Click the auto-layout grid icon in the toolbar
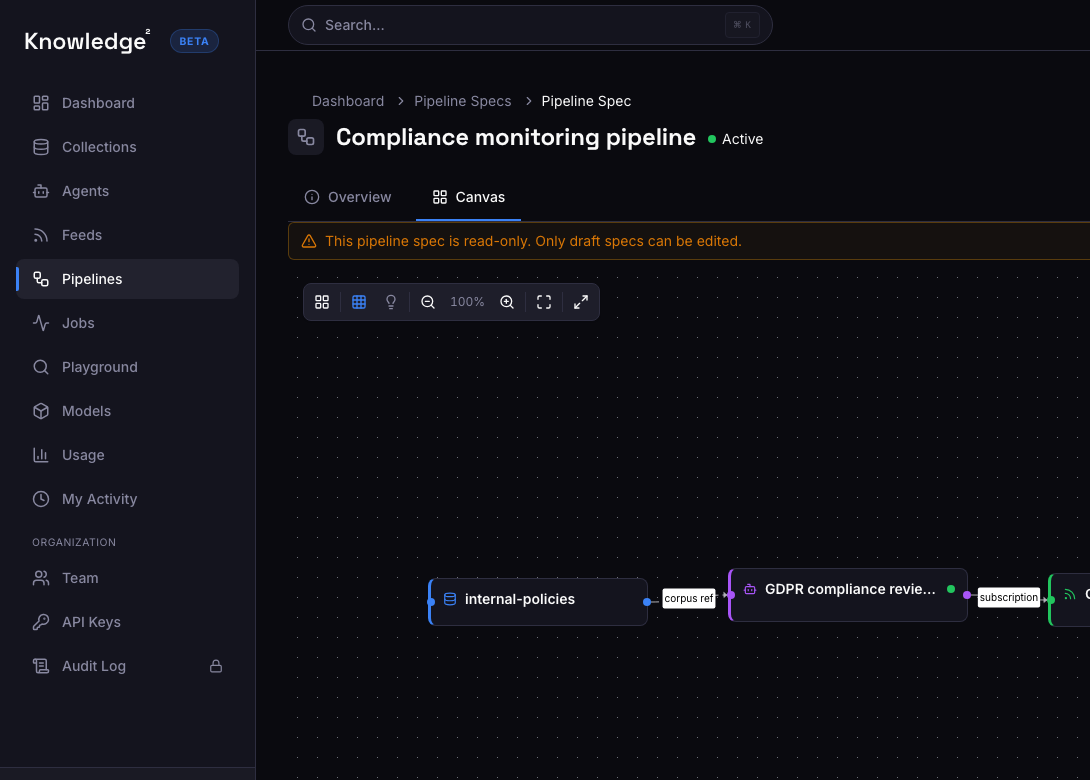1090x780 pixels. [x=322, y=301]
